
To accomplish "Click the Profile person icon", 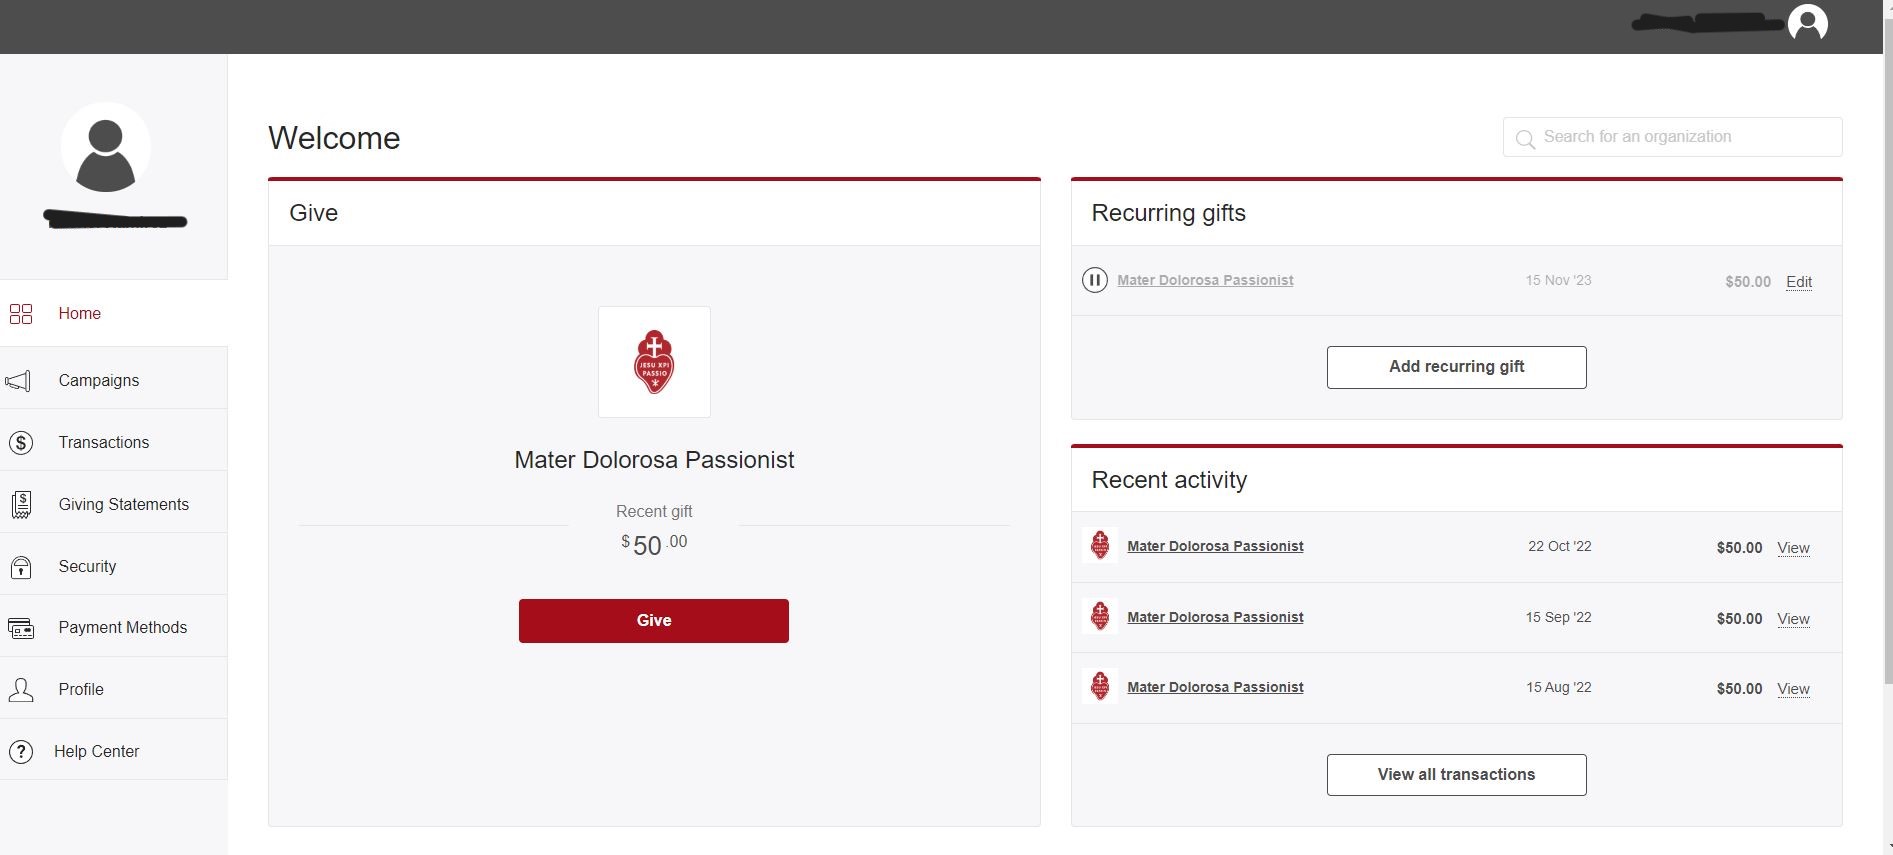I will click(x=21, y=690).
